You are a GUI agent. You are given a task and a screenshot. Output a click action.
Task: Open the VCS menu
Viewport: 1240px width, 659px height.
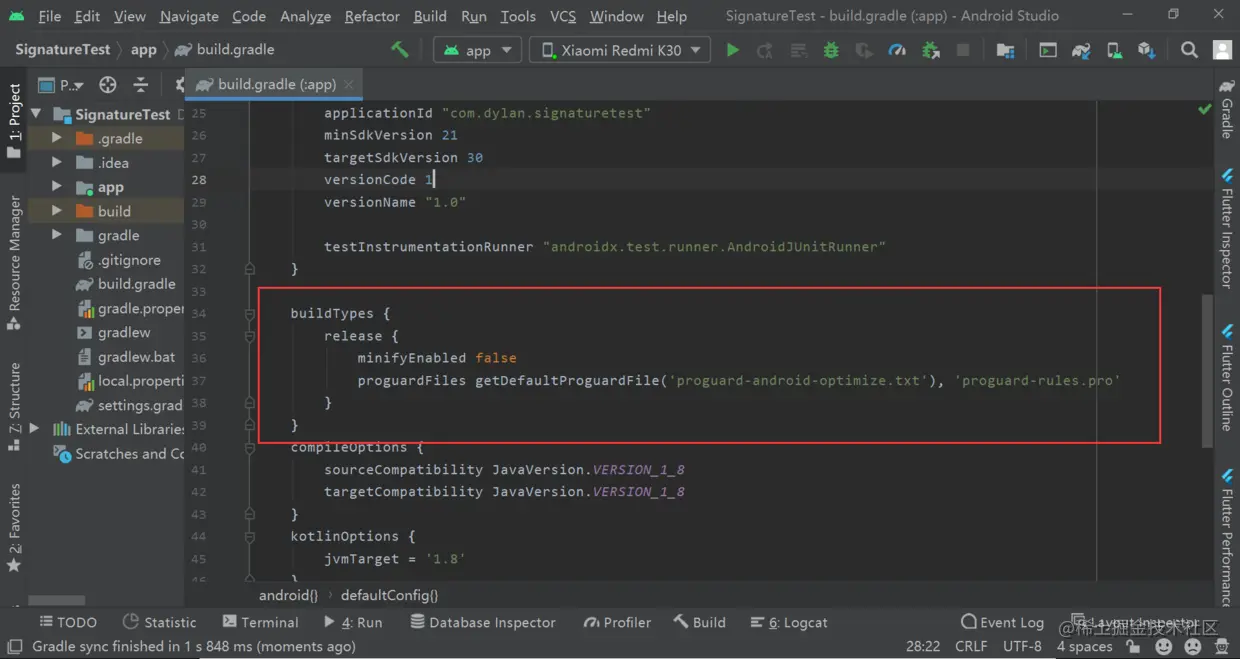[x=563, y=16]
